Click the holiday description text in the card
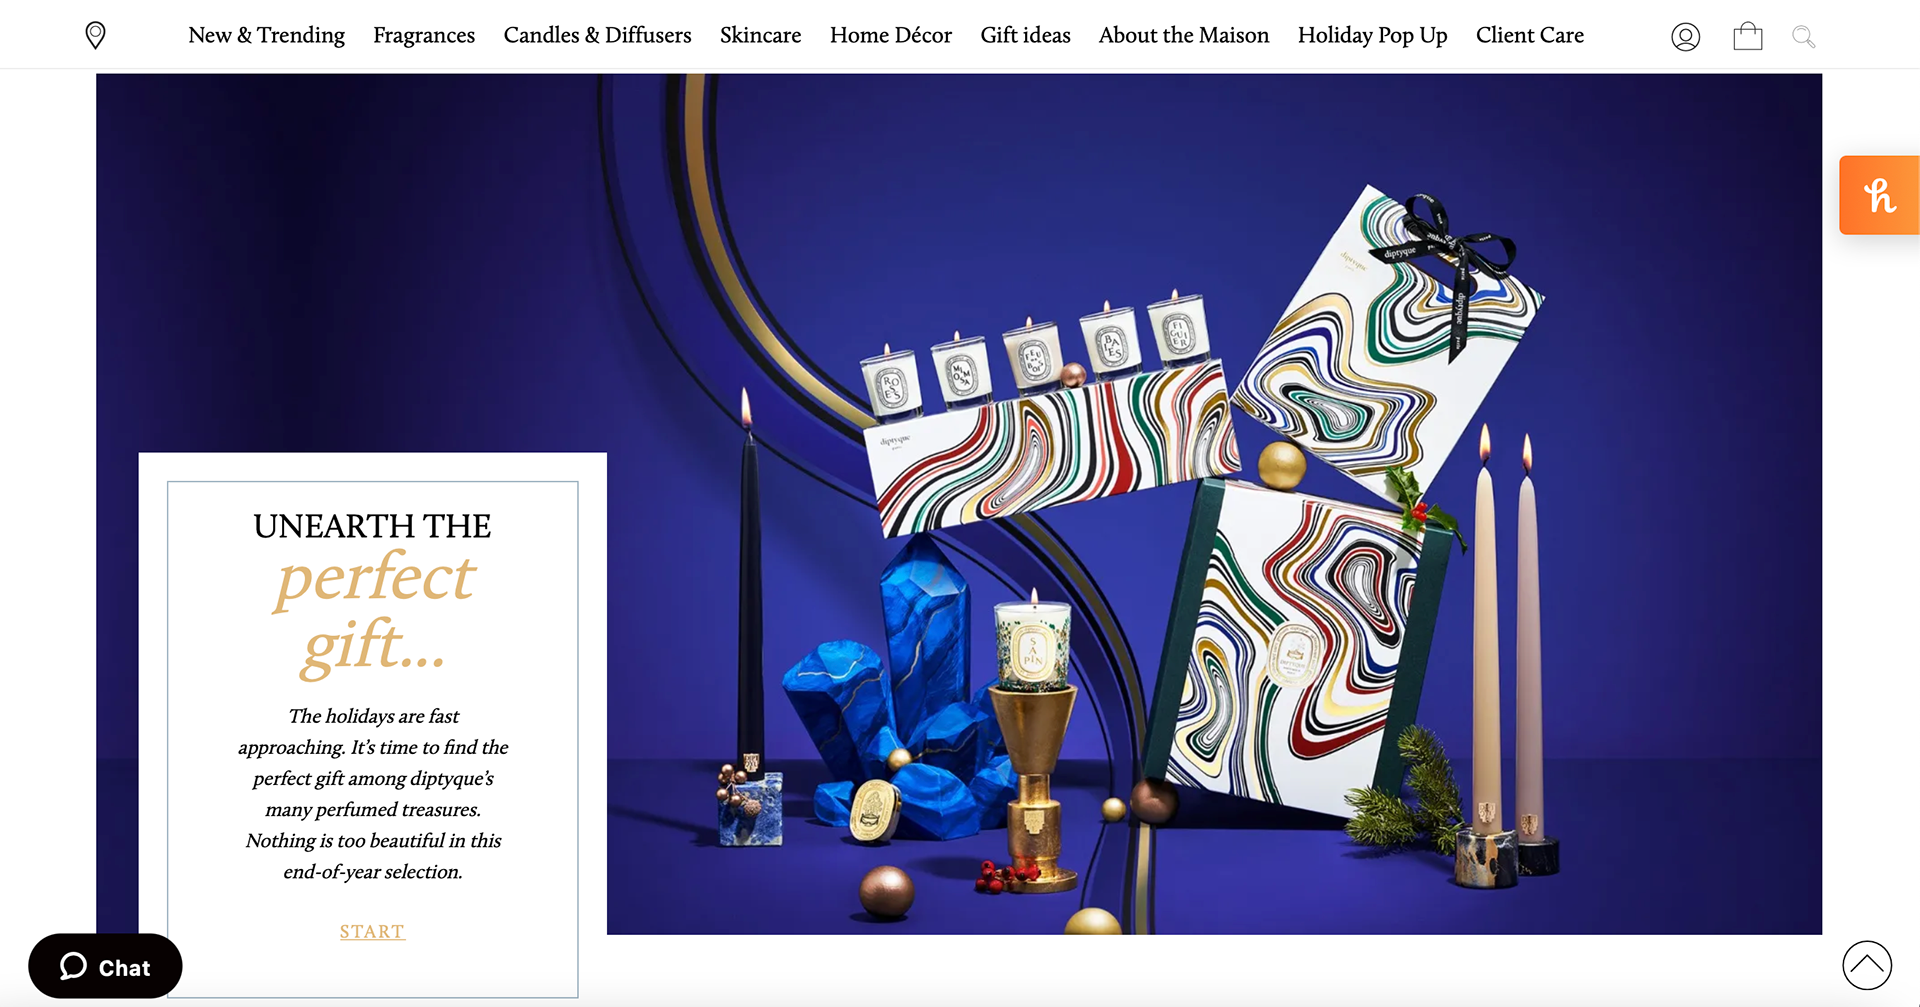The height and width of the screenshot is (1007, 1920). (372, 793)
